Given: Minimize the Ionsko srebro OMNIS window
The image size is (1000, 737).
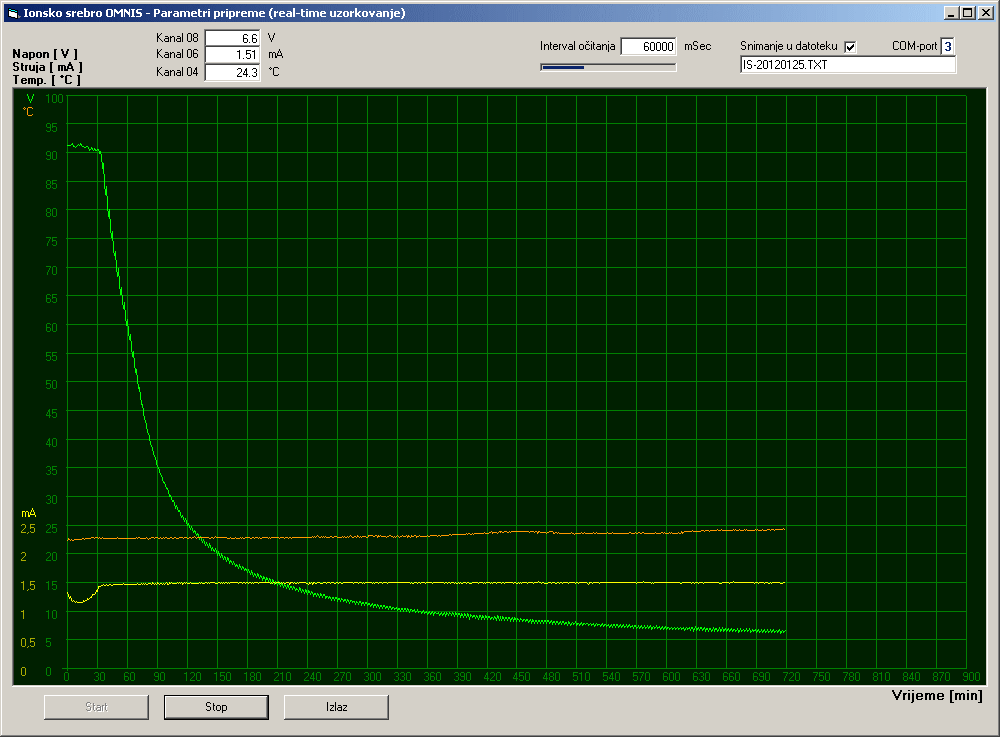Looking at the screenshot, I should pos(952,13).
